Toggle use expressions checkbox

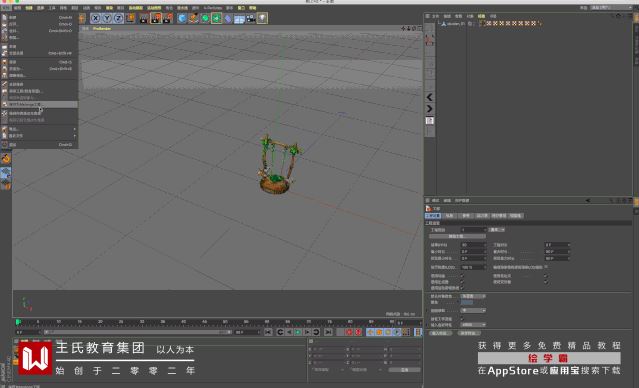(545, 276)
